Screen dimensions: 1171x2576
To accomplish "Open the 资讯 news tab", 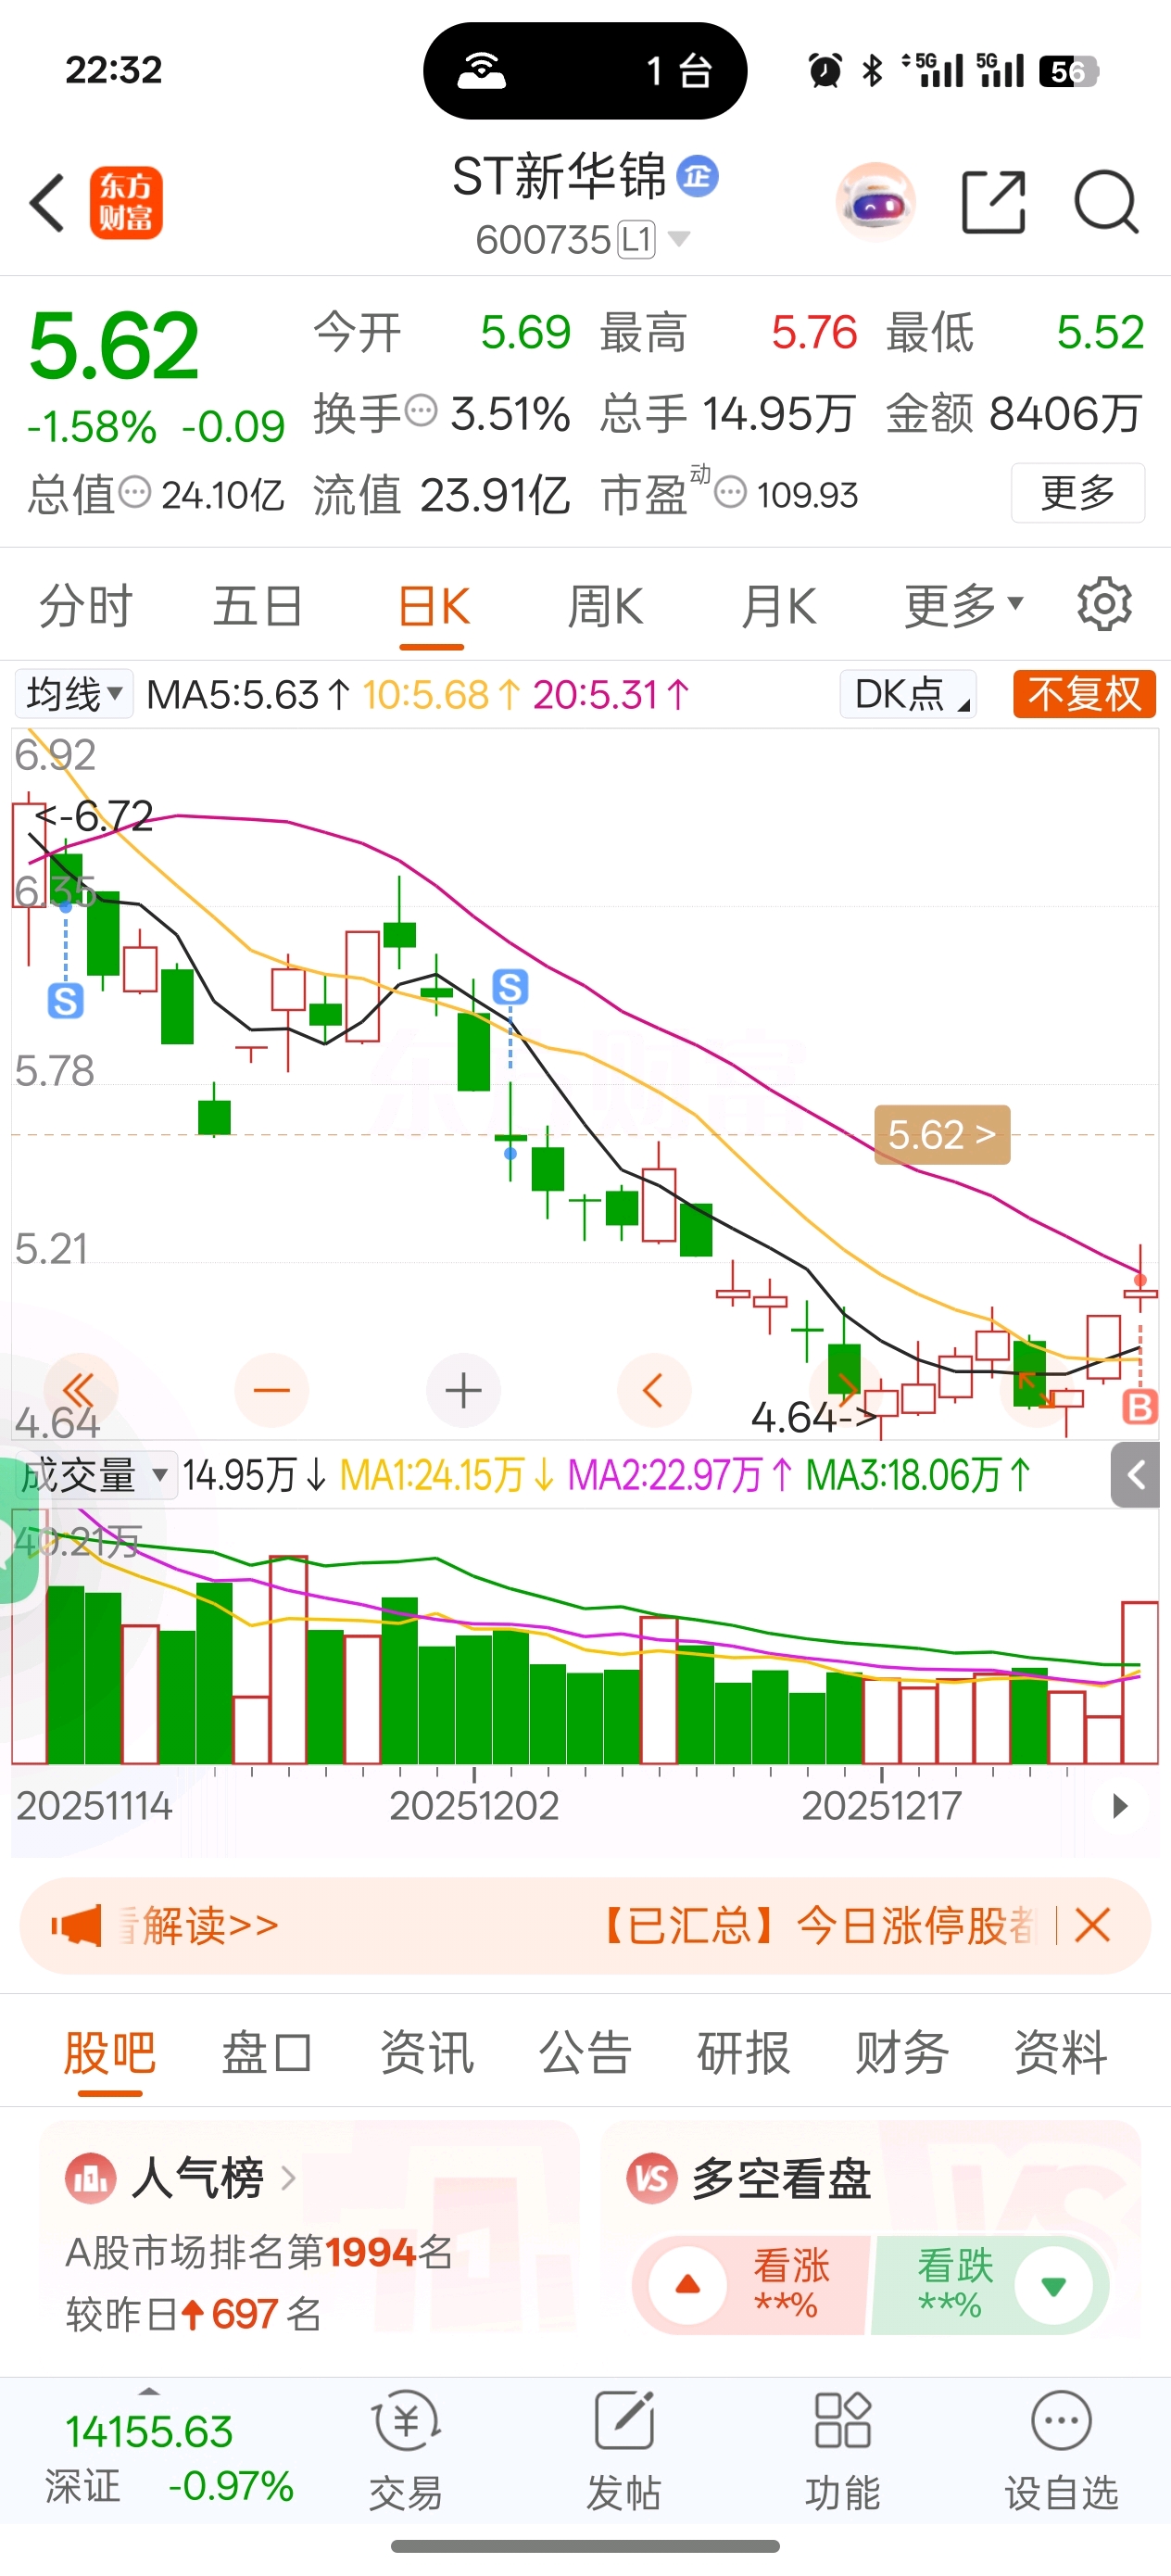I will point(426,2052).
